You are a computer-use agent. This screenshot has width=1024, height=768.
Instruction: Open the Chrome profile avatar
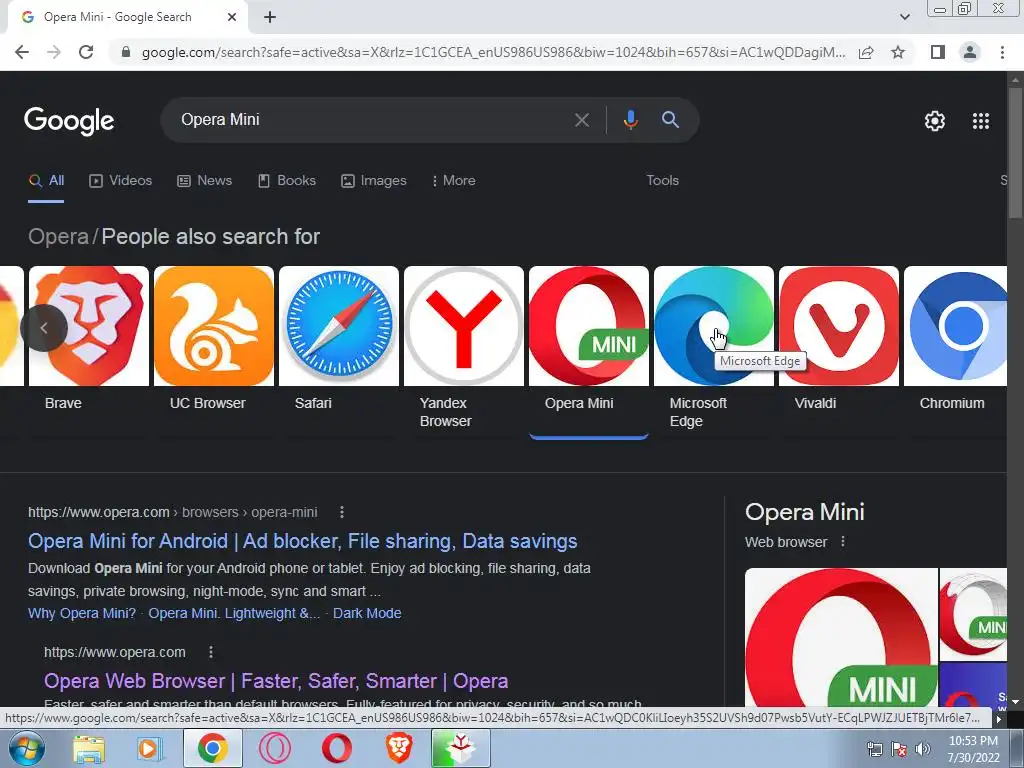[x=970, y=52]
